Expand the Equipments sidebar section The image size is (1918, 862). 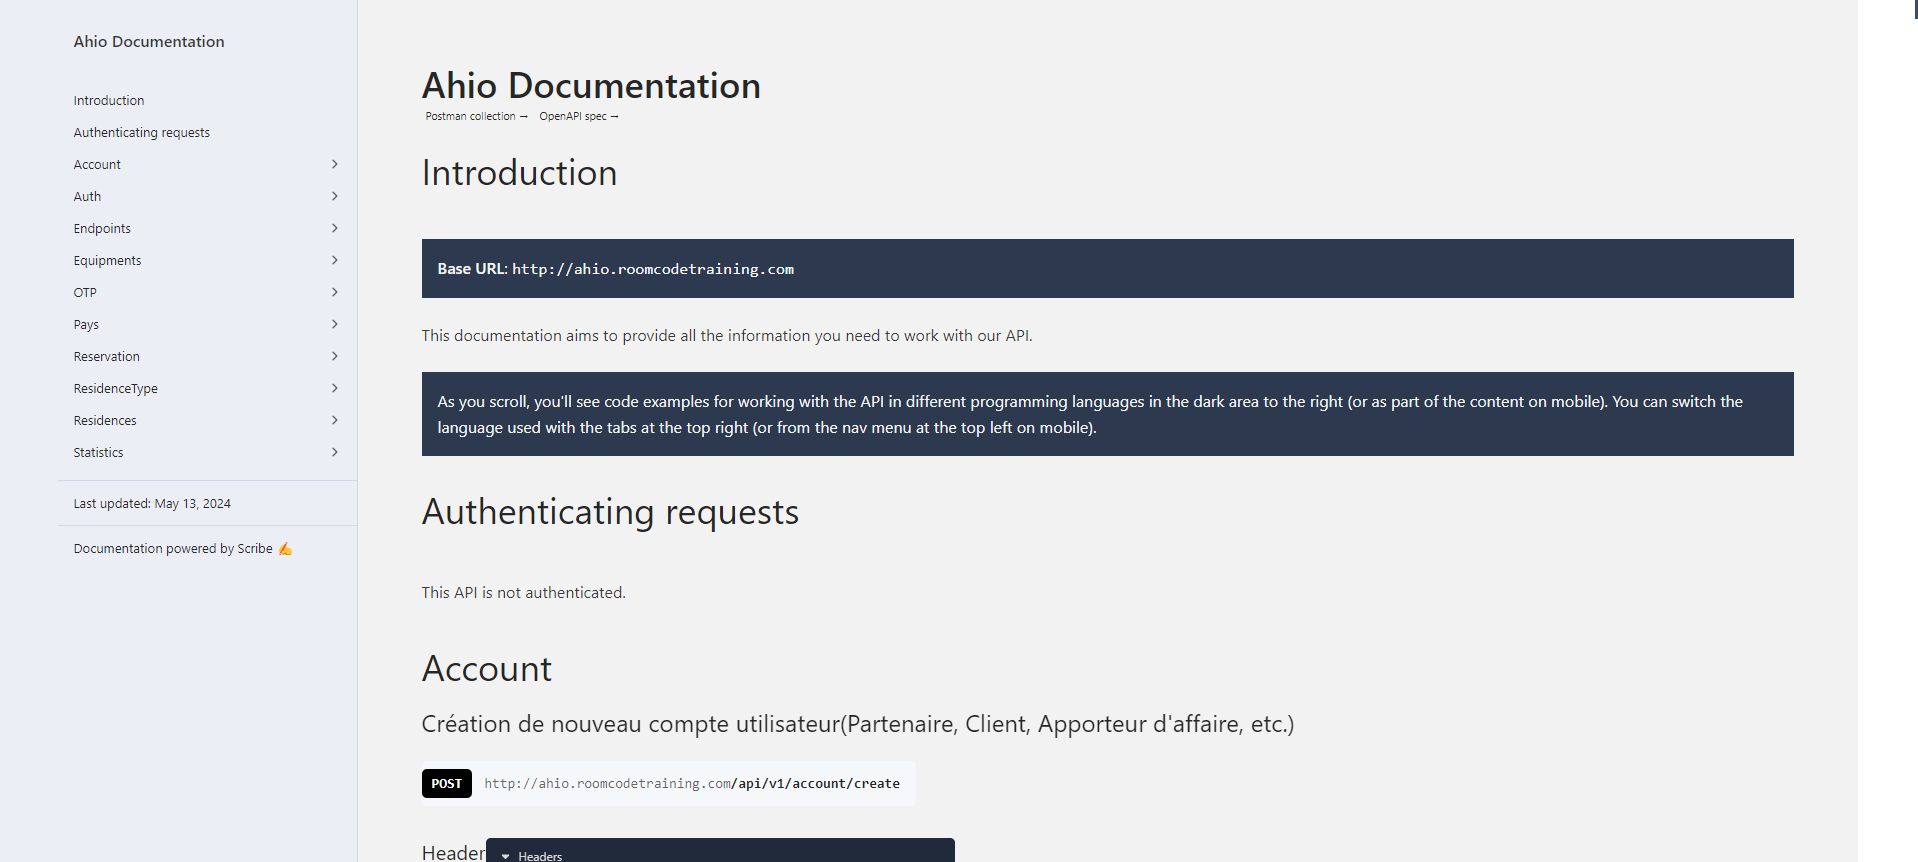point(334,260)
